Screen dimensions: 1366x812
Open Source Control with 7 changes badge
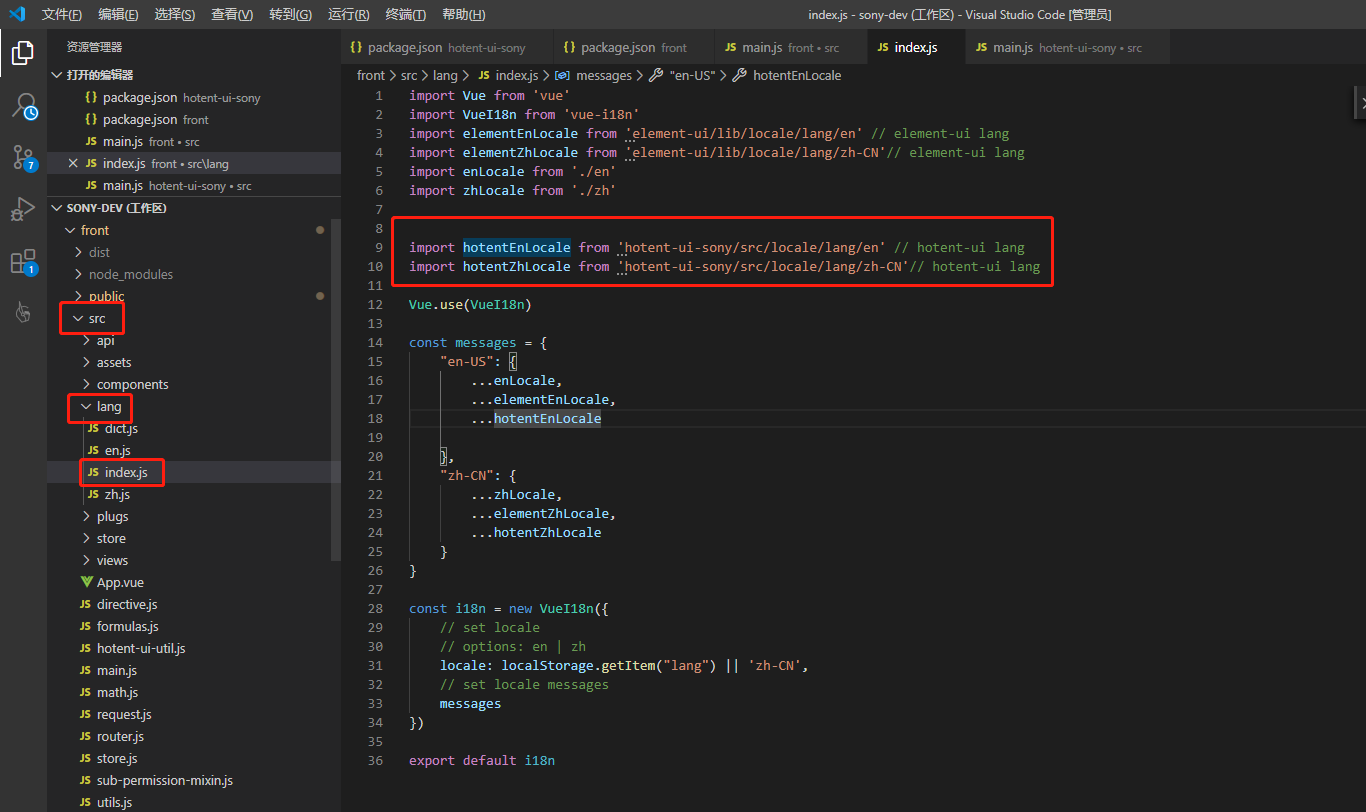click(23, 158)
